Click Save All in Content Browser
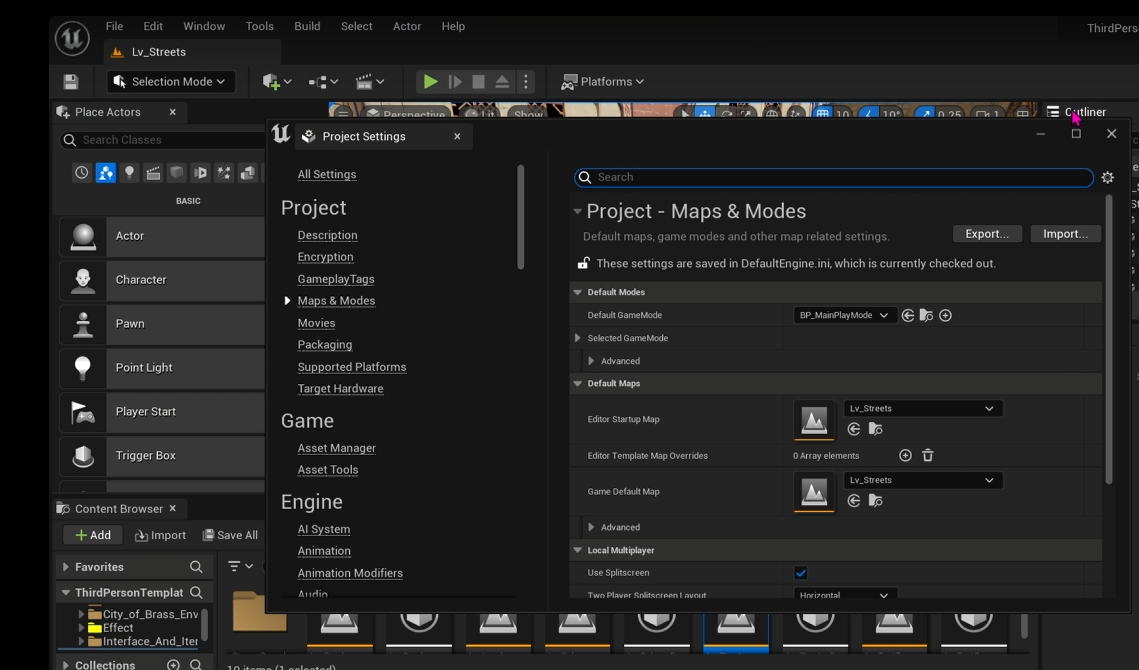 click(x=230, y=536)
